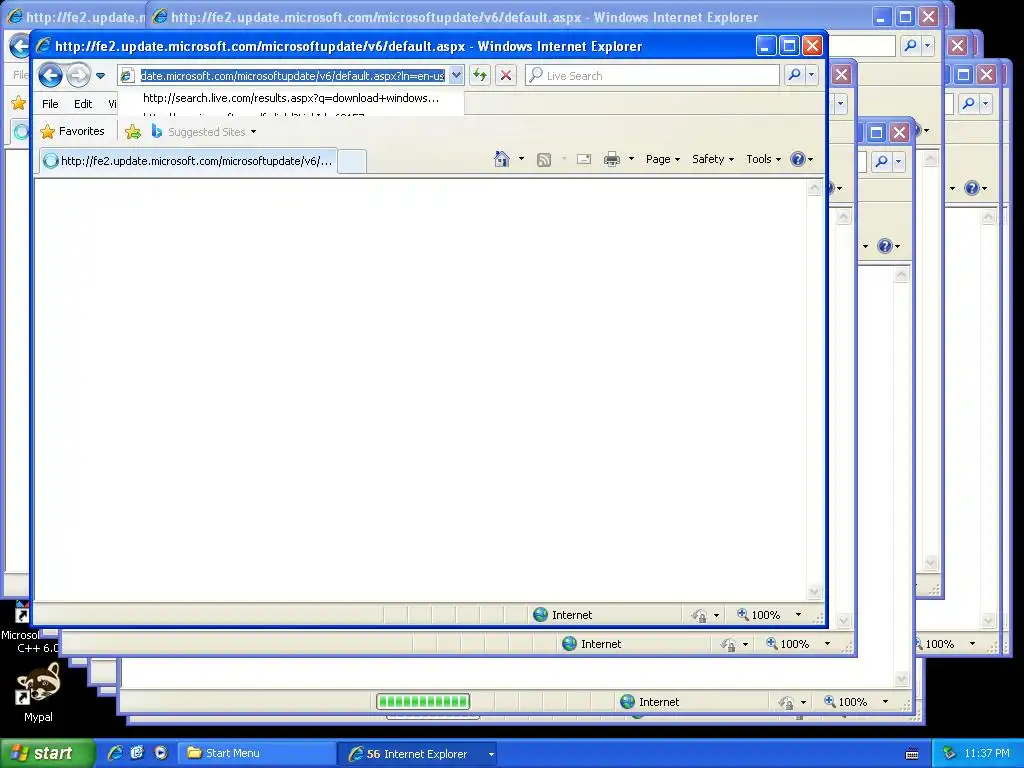Open the Help icon menu in command bar
The height and width of the screenshot is (768, 1024).
coord(801,159)
